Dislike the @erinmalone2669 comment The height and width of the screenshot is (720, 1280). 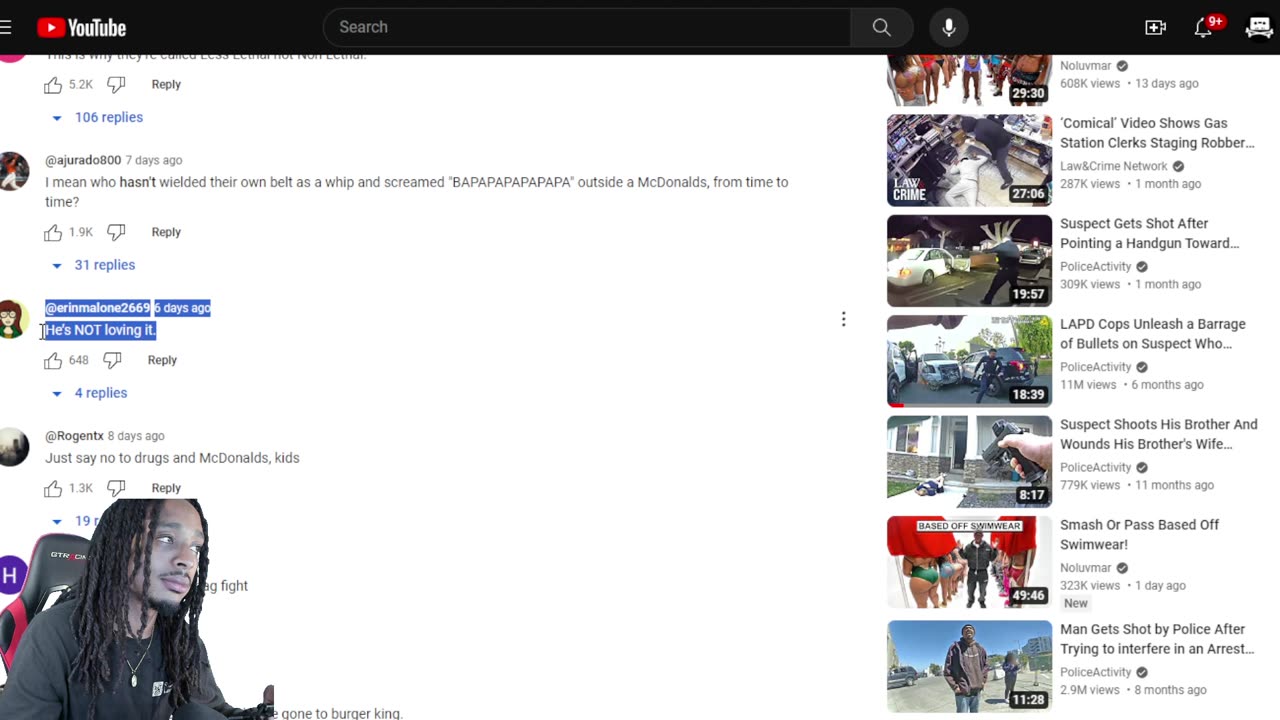[x=112, y=360]
